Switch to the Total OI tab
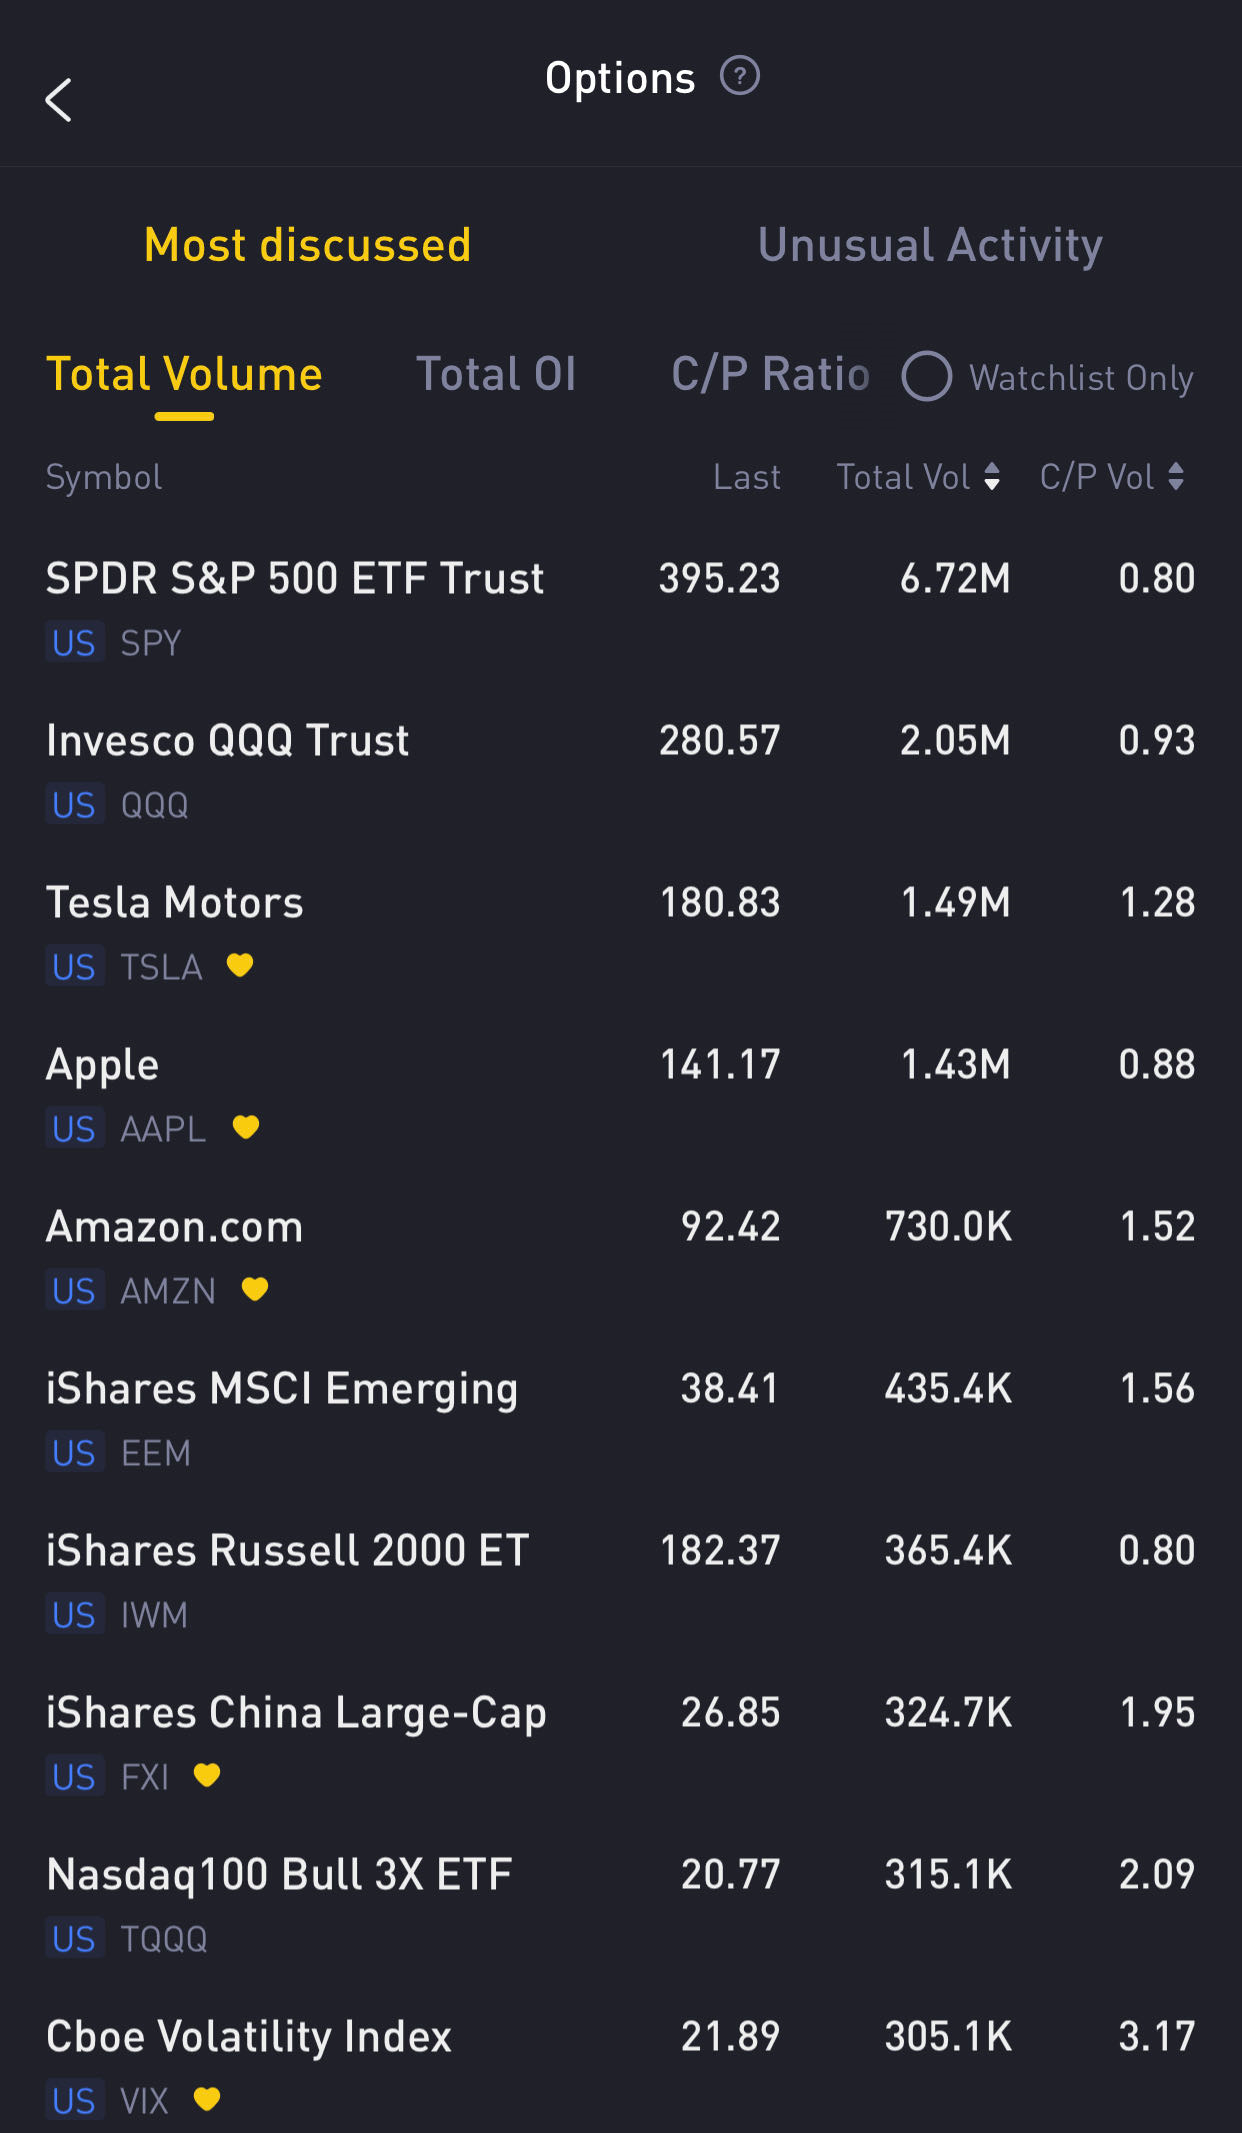 (x=496, y=374)
